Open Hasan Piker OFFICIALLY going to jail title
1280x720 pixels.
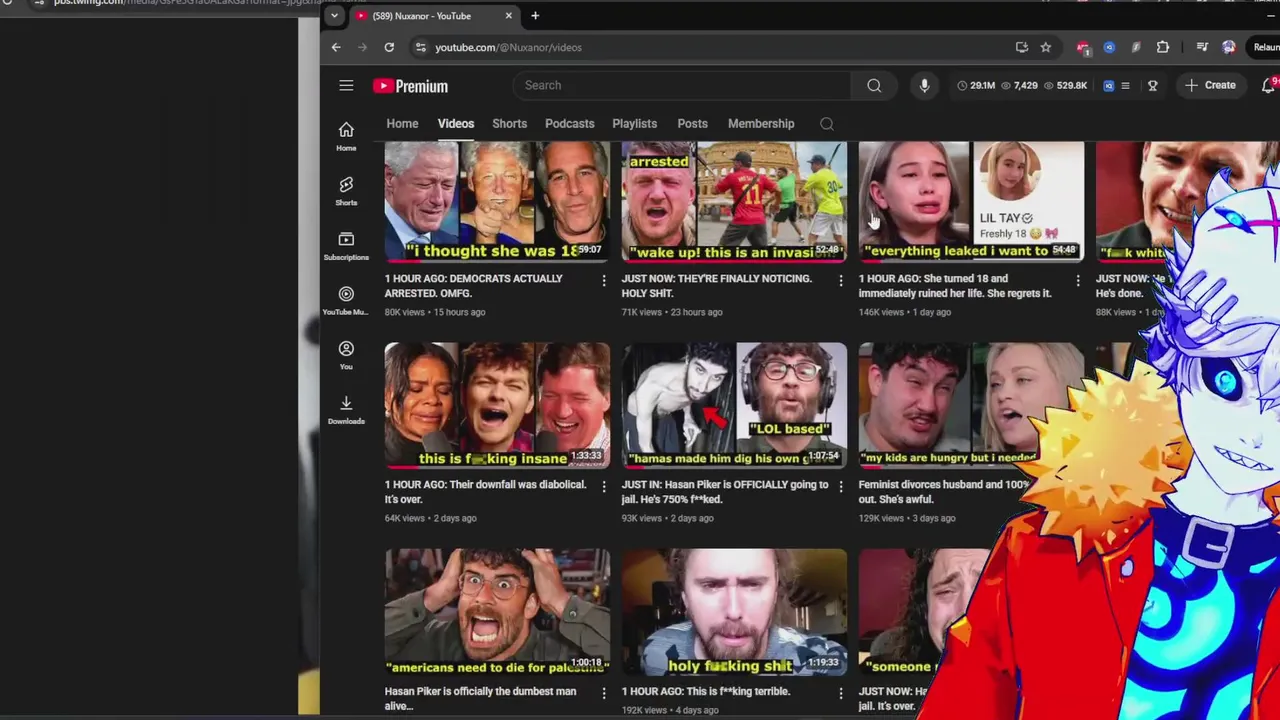(x=725, y=492)
